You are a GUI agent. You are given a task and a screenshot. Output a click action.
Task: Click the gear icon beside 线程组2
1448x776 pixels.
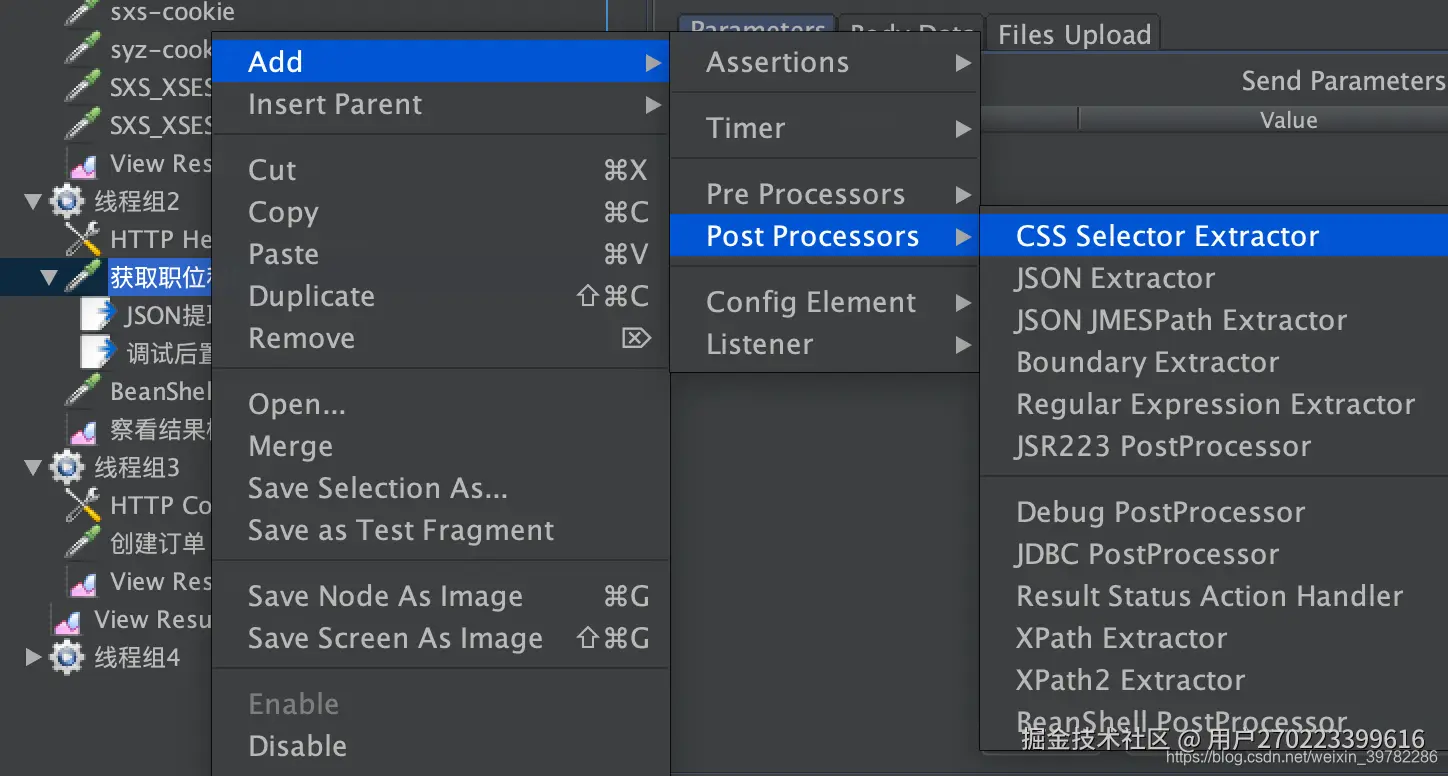pos(67,201)
